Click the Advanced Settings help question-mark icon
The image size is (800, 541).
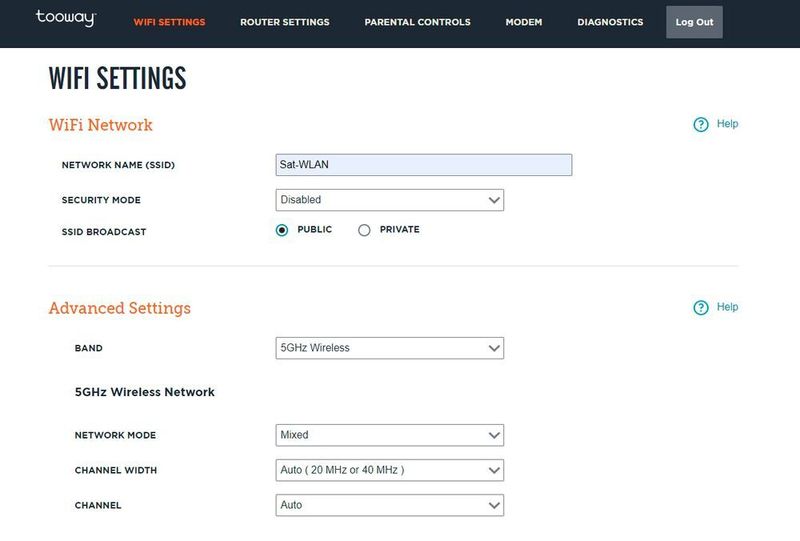[701, 308]
